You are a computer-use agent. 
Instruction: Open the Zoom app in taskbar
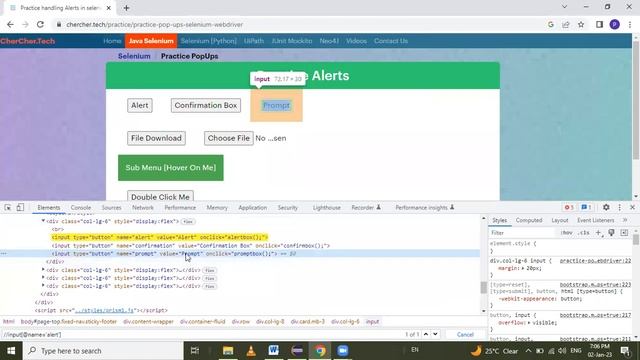(342, 351)
